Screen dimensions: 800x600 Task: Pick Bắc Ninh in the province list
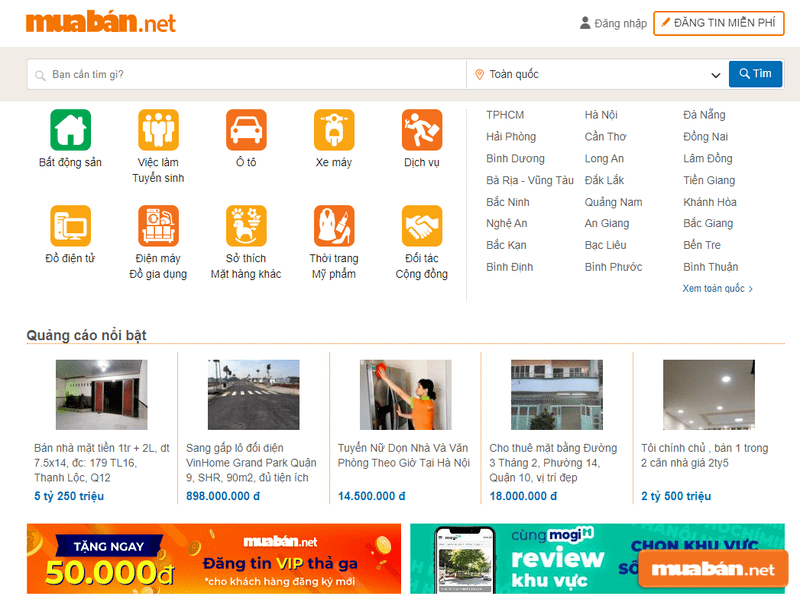(x=508, y=202)
